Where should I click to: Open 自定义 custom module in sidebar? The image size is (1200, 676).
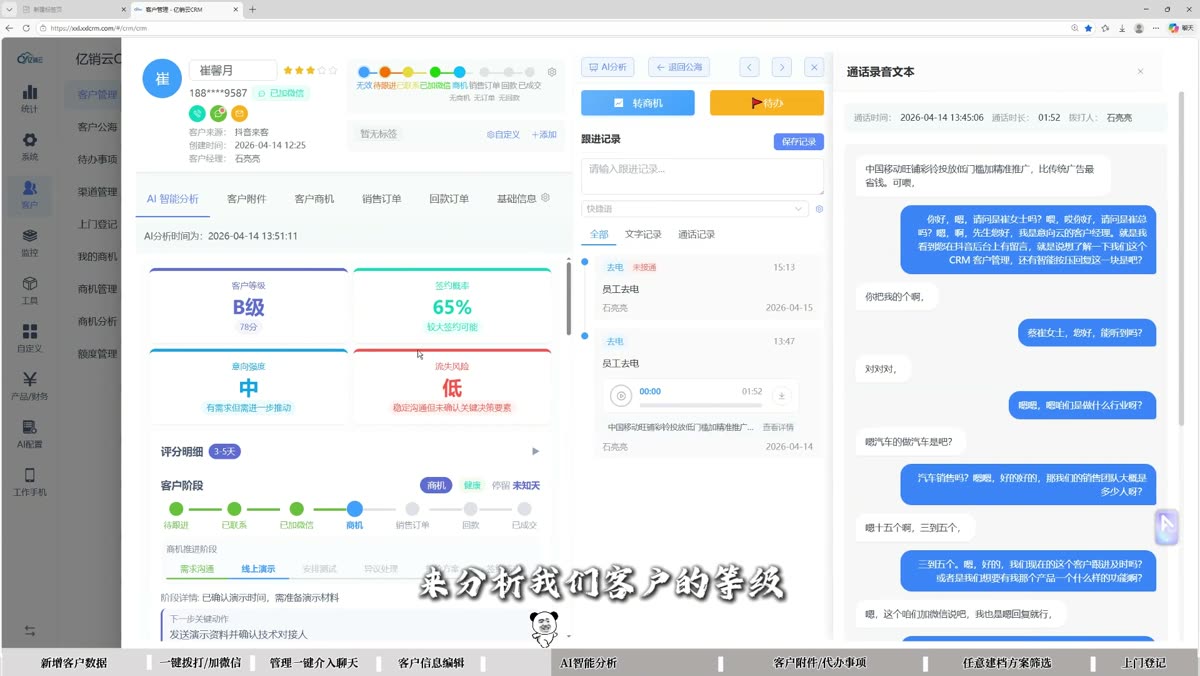29,339
